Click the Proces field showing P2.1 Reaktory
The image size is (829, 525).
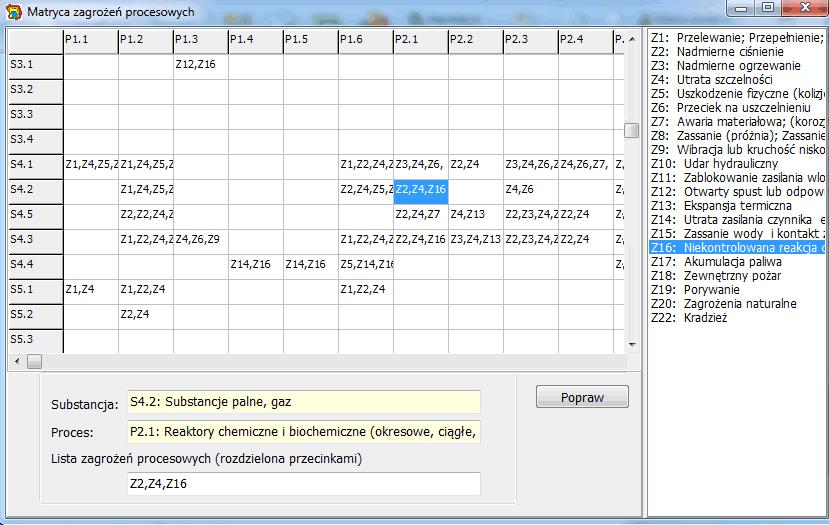[x=303, y=432]
